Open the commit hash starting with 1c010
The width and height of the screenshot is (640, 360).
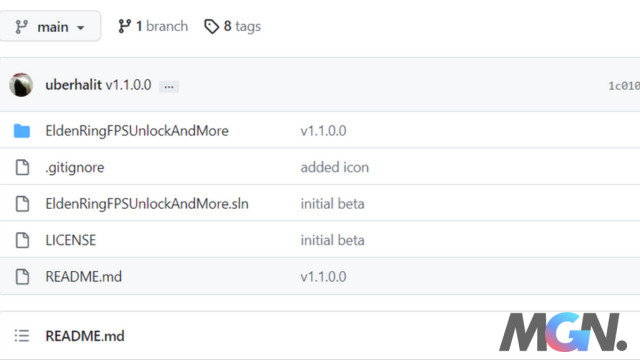[624, 86]
